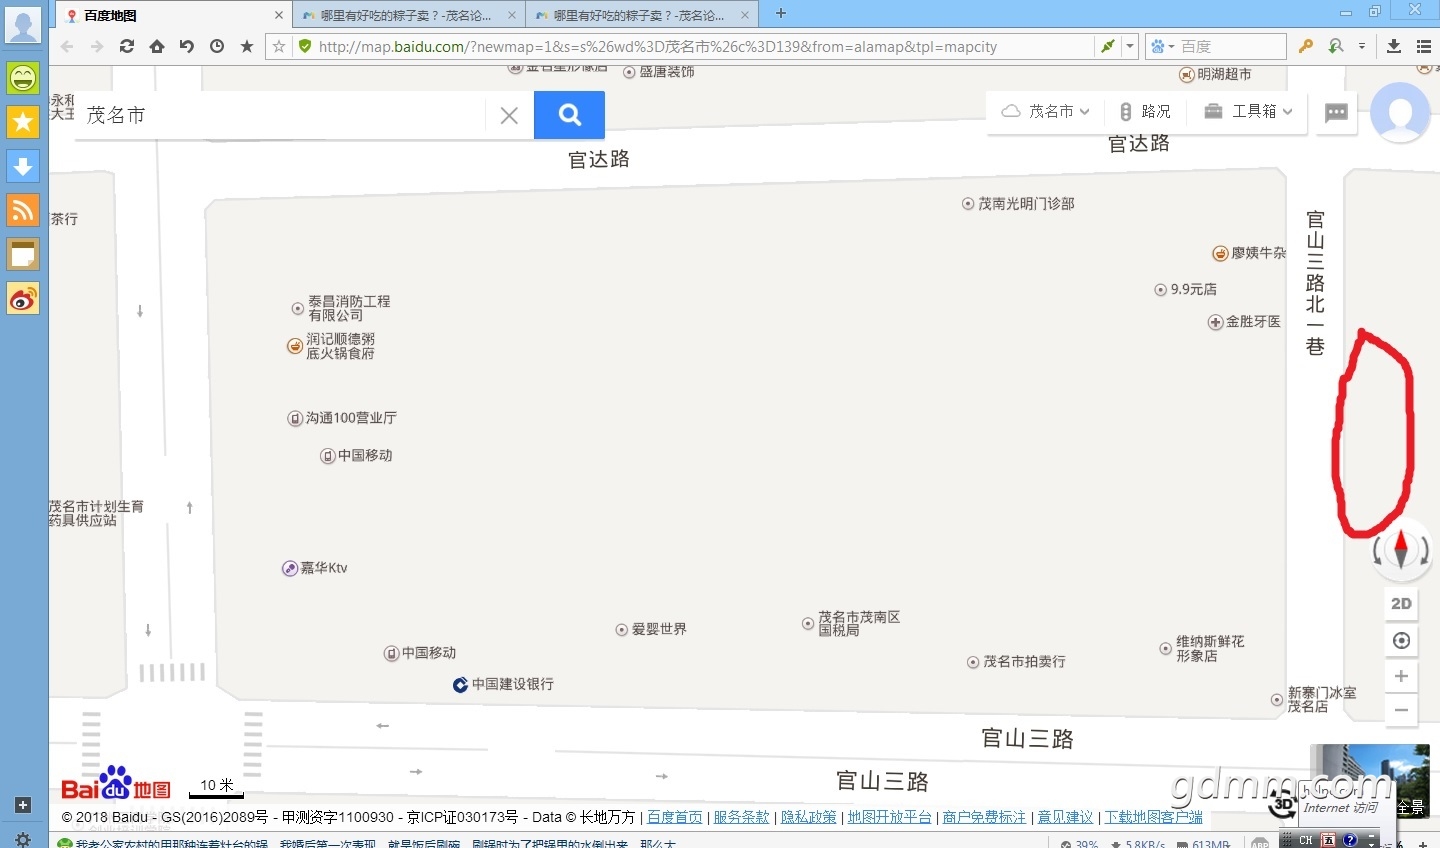Switch to third 哪里有好吃的粽子卖 tab
Image resolution: width=1440 pixels, height=848 pixels.
coord(641,15)
